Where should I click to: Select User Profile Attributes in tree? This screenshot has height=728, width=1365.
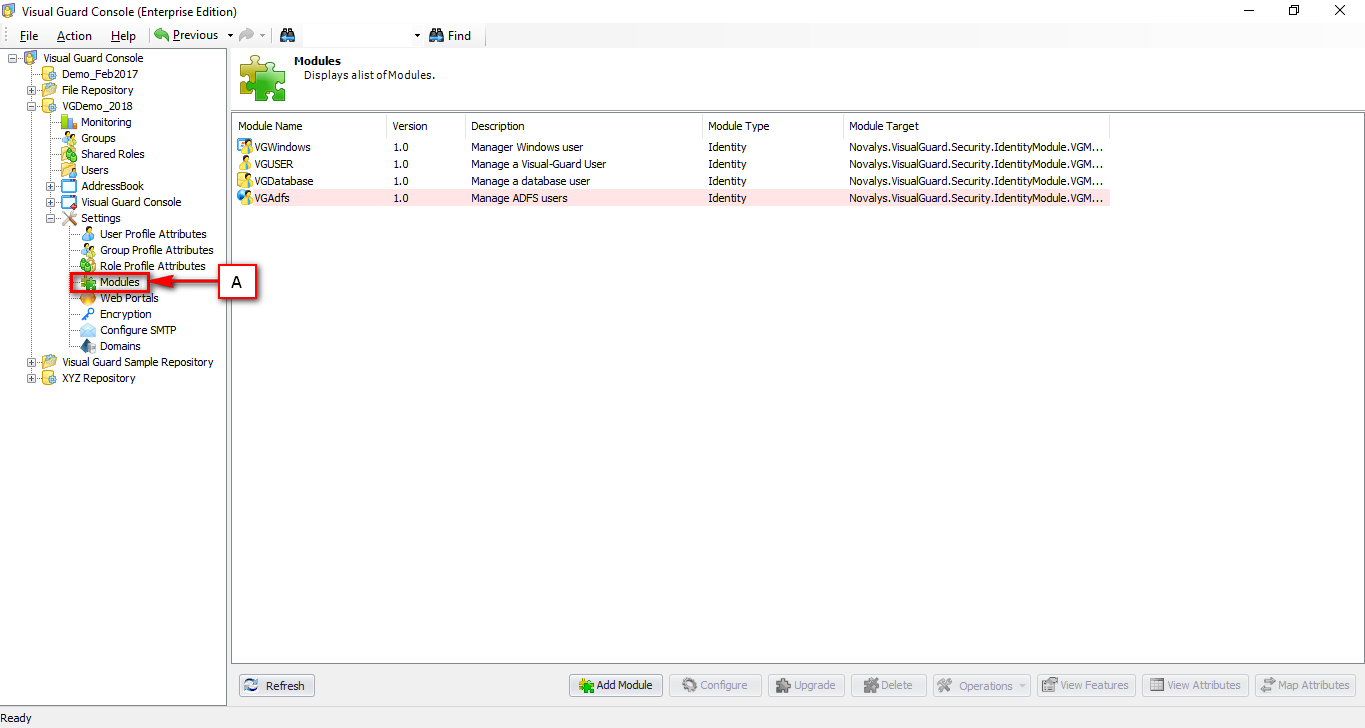coord(153,234)
